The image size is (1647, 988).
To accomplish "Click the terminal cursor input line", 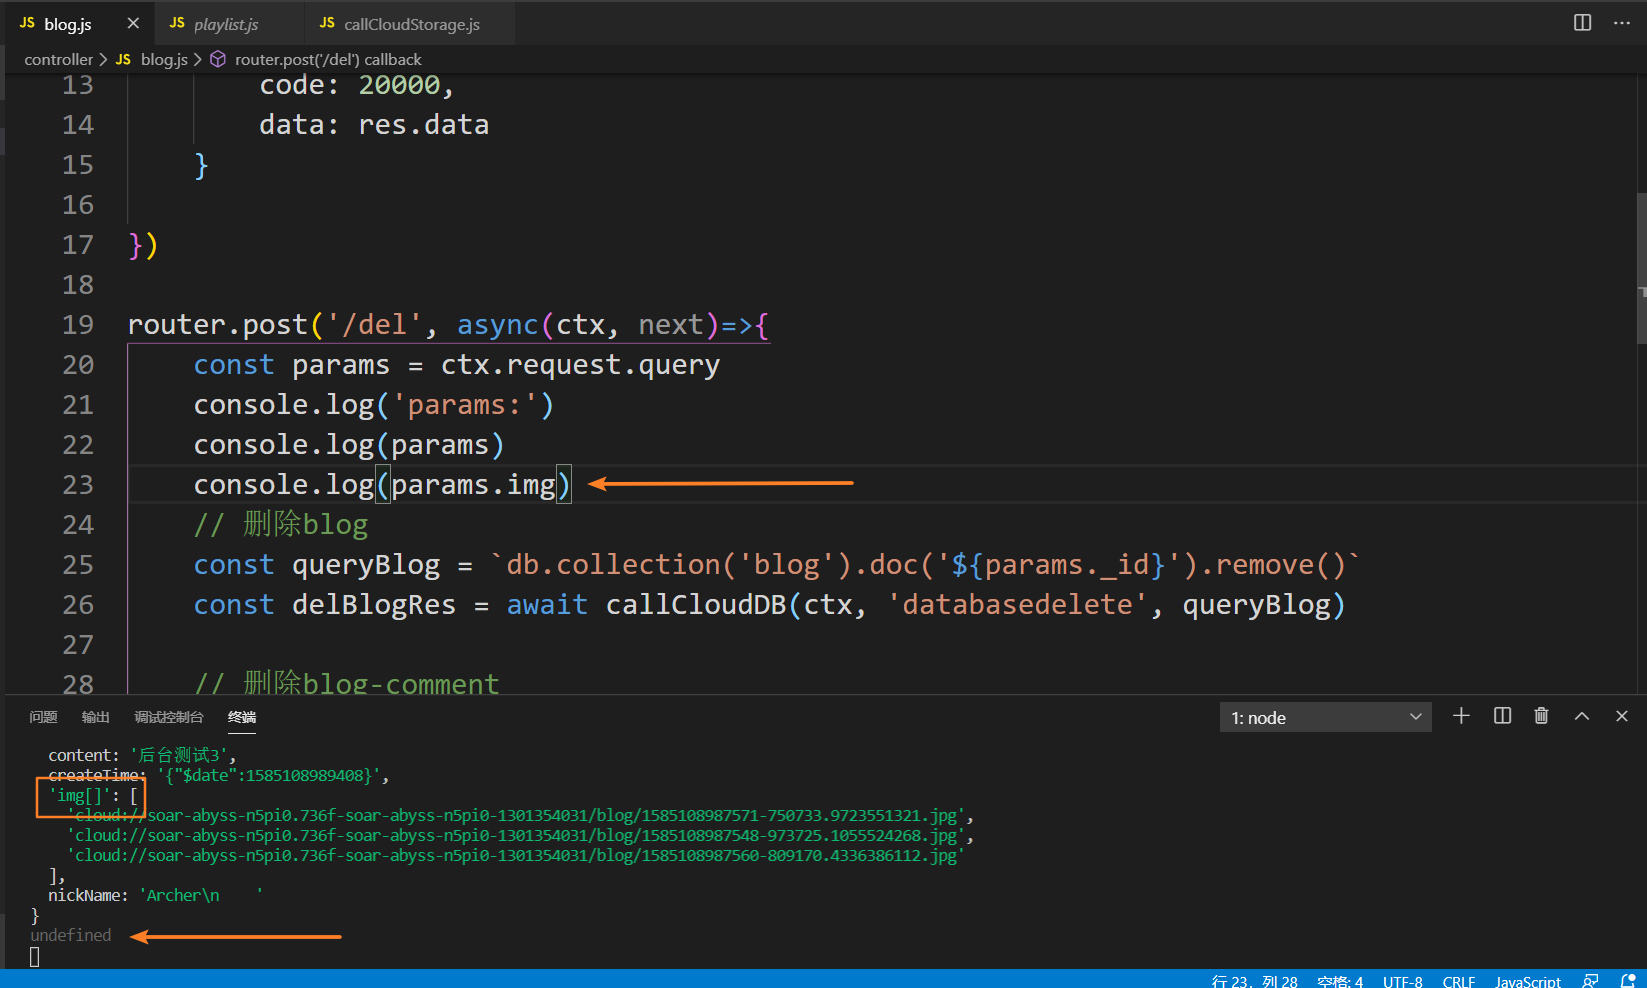I will 35,957.
